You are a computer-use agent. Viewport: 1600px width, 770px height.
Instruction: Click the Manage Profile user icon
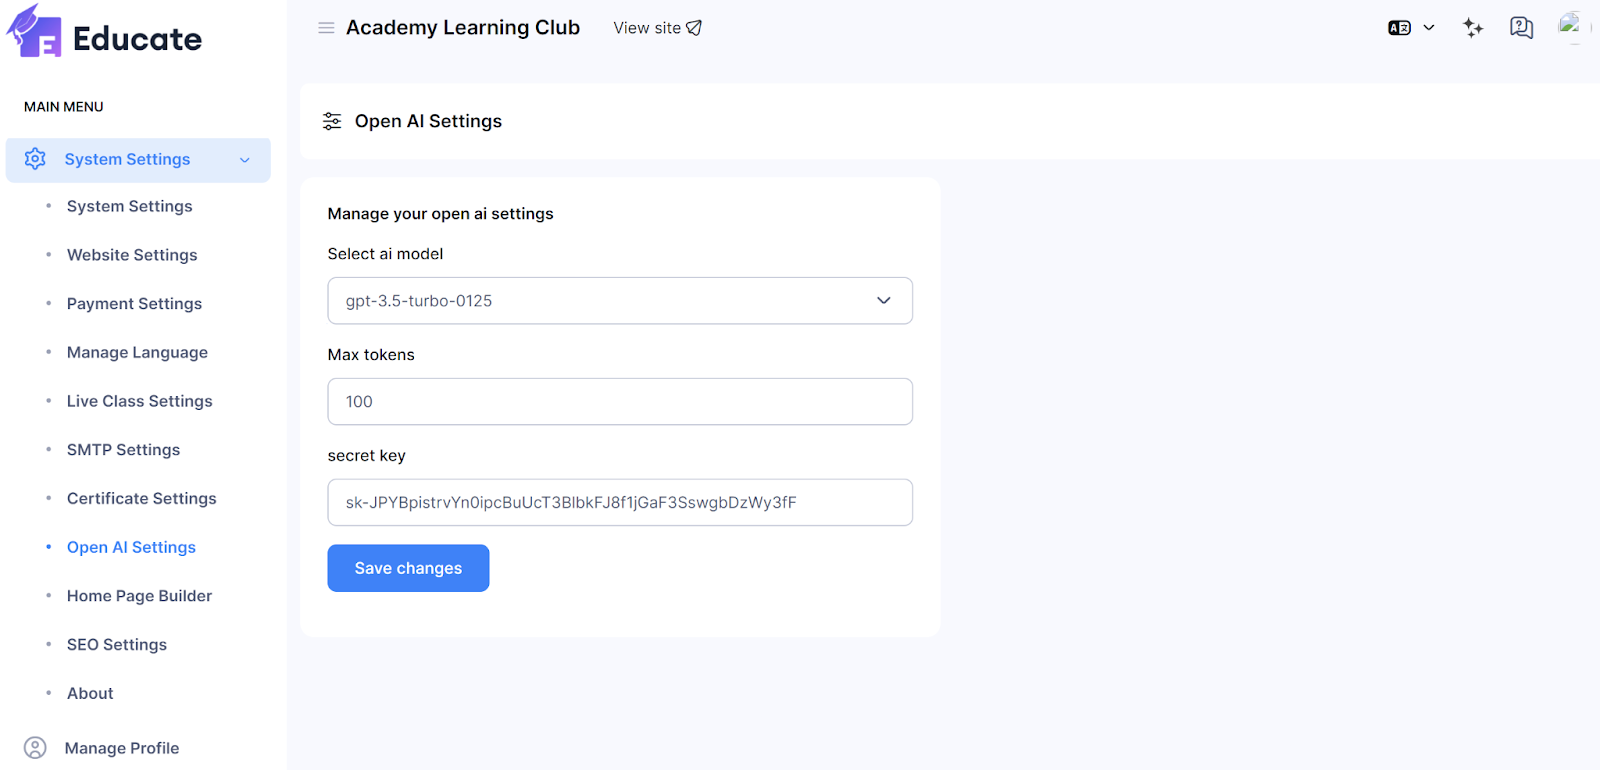pos(35,748)
